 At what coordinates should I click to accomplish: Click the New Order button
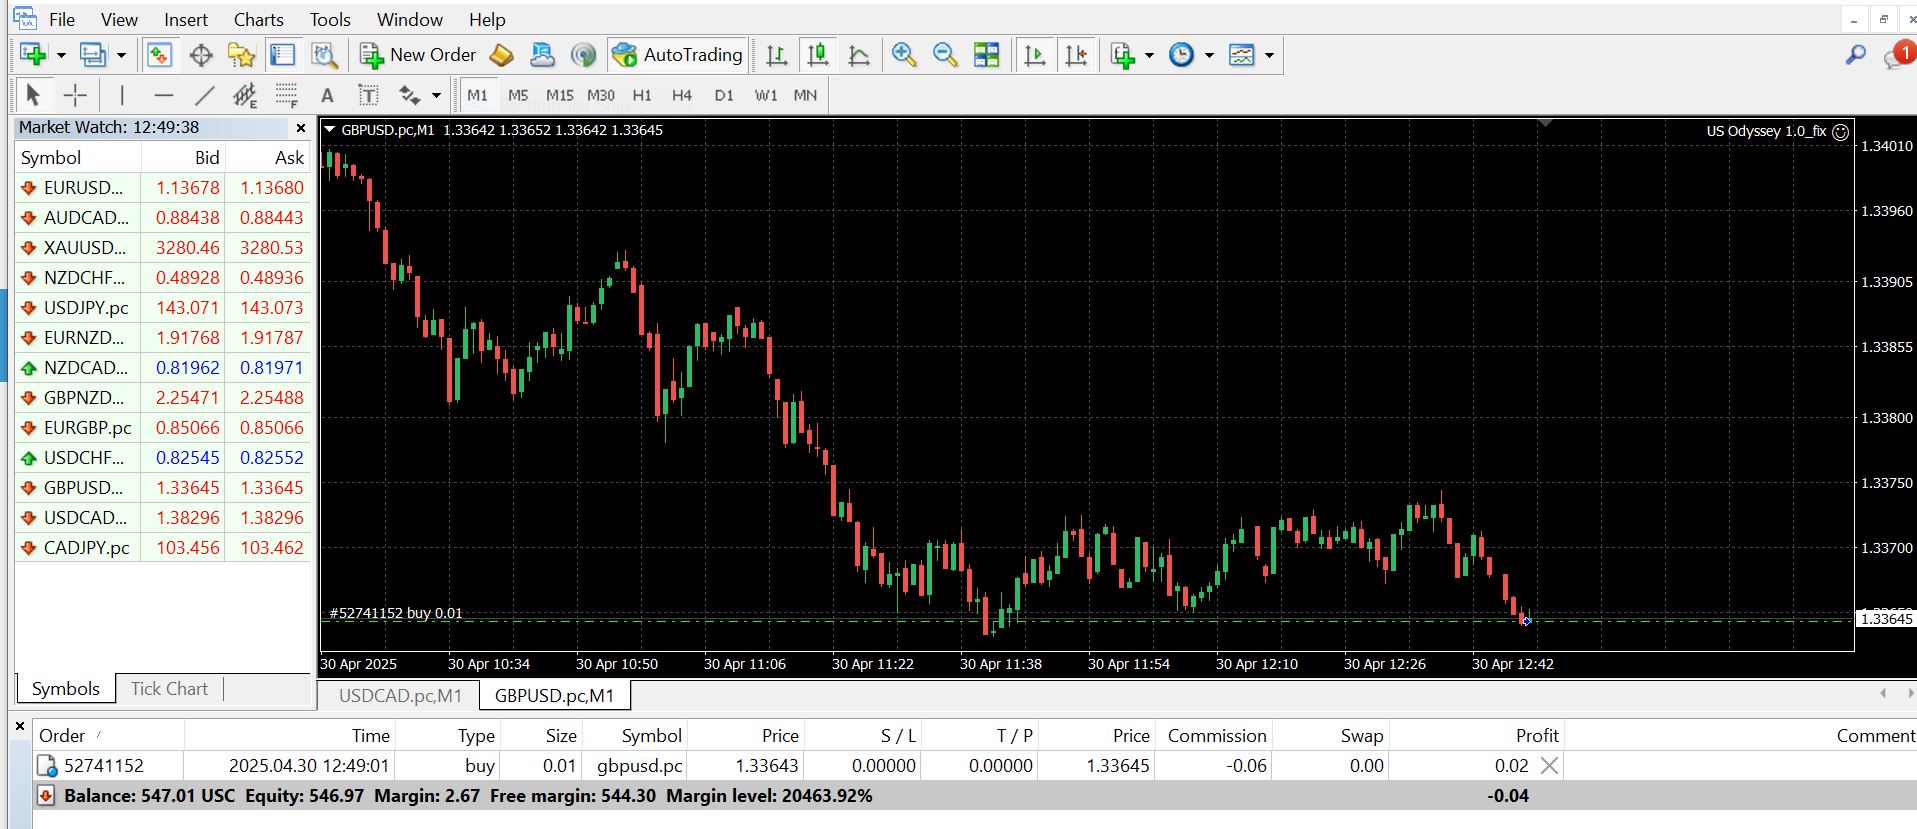tap(418, 55)
